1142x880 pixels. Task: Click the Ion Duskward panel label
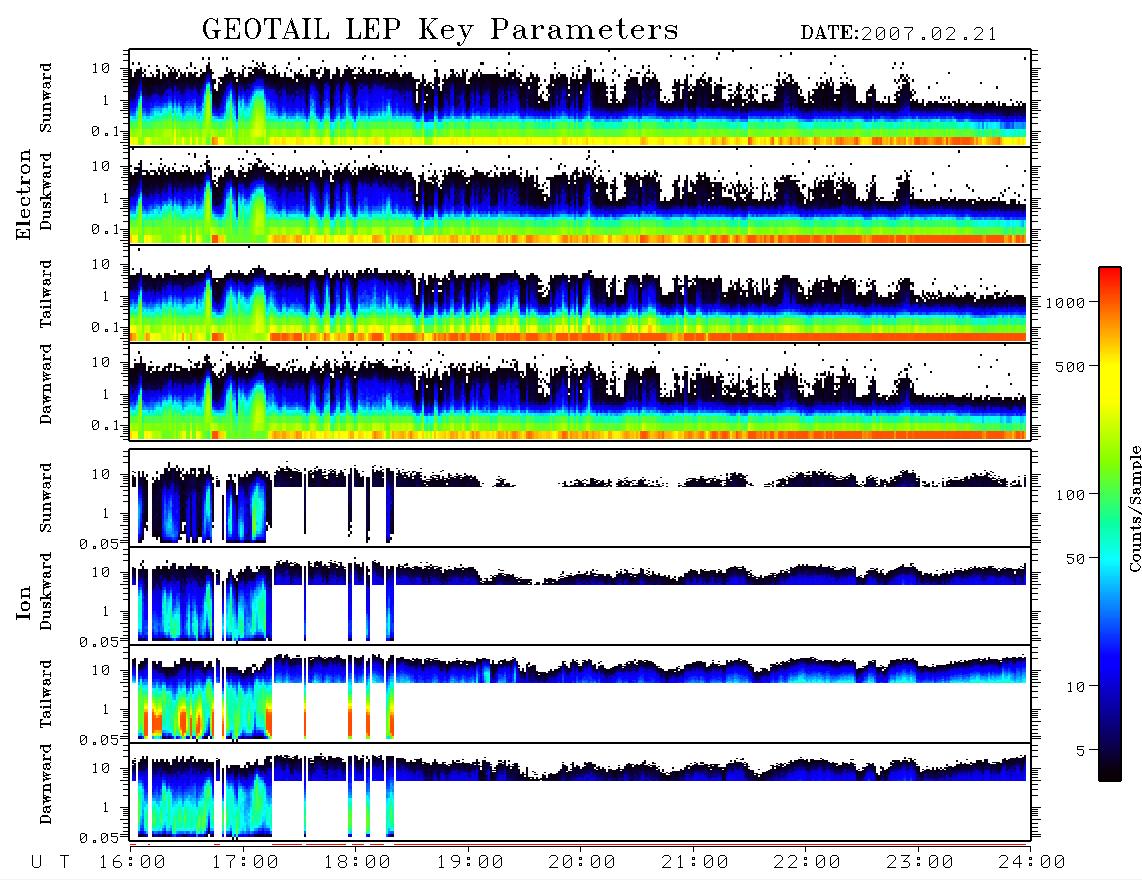[46, 592]
